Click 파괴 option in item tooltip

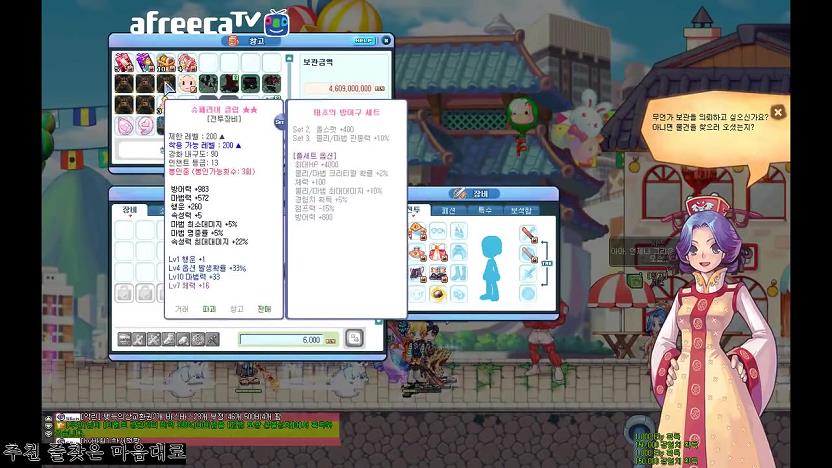(209, 309)
